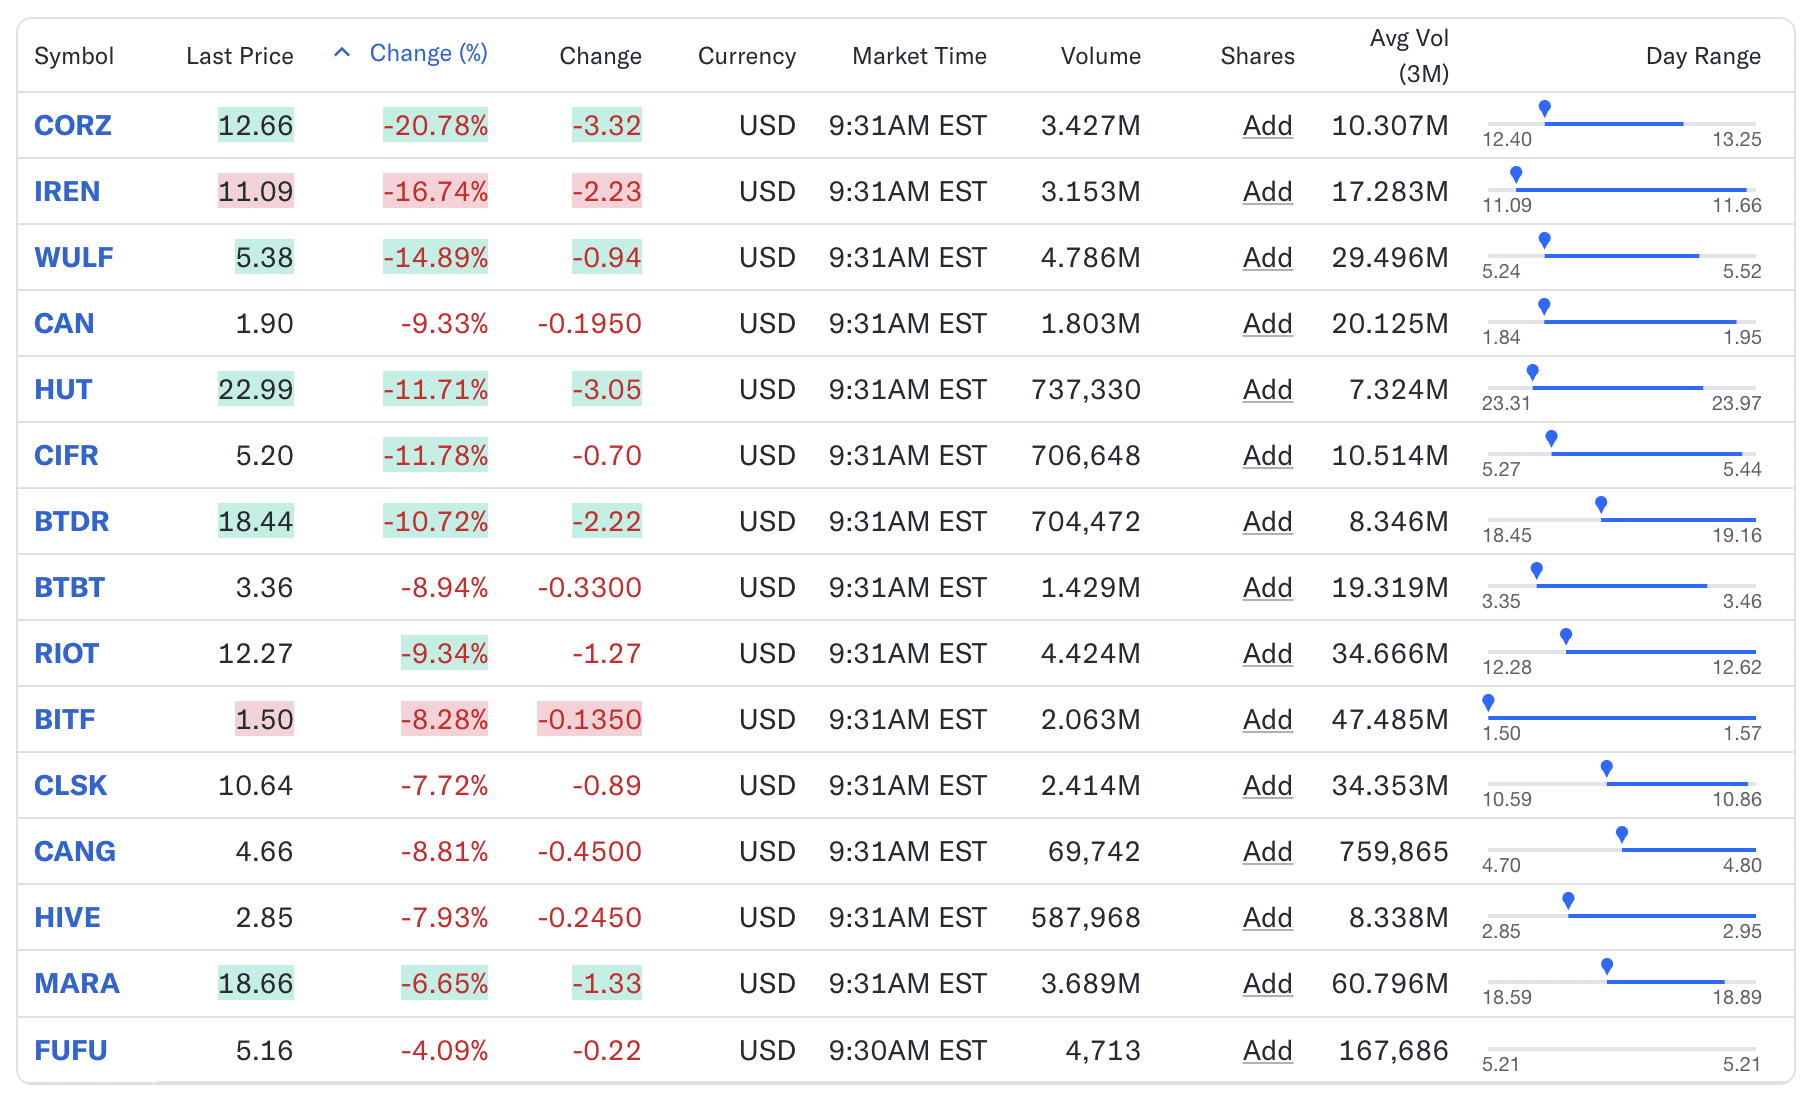Open the BITF ticker link

(65, 719)
